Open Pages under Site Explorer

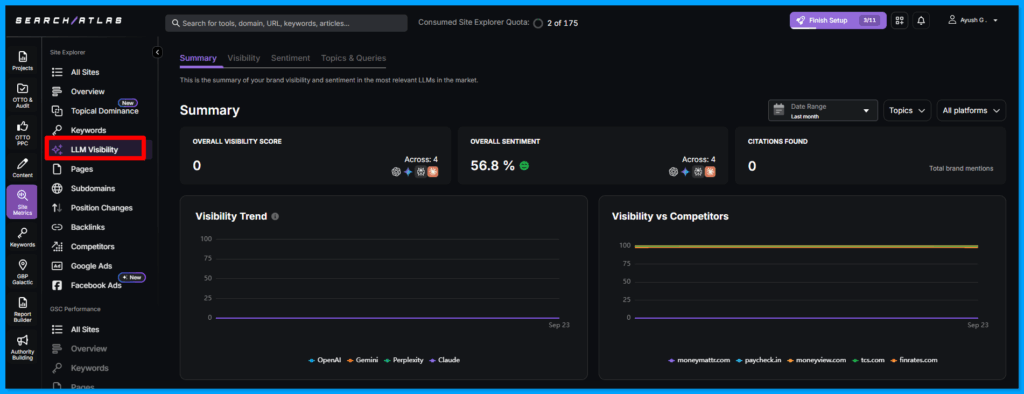click(82, 169)
